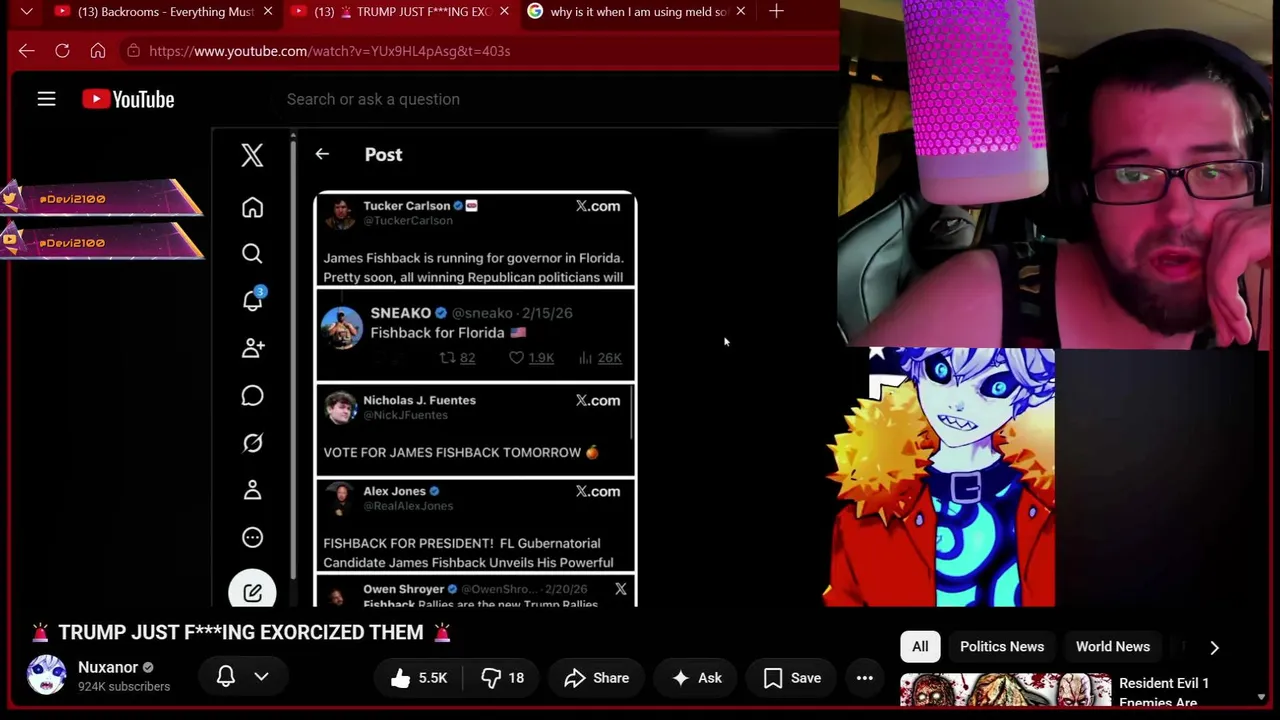
Task: Open a new browser tab
Action: 776,11
